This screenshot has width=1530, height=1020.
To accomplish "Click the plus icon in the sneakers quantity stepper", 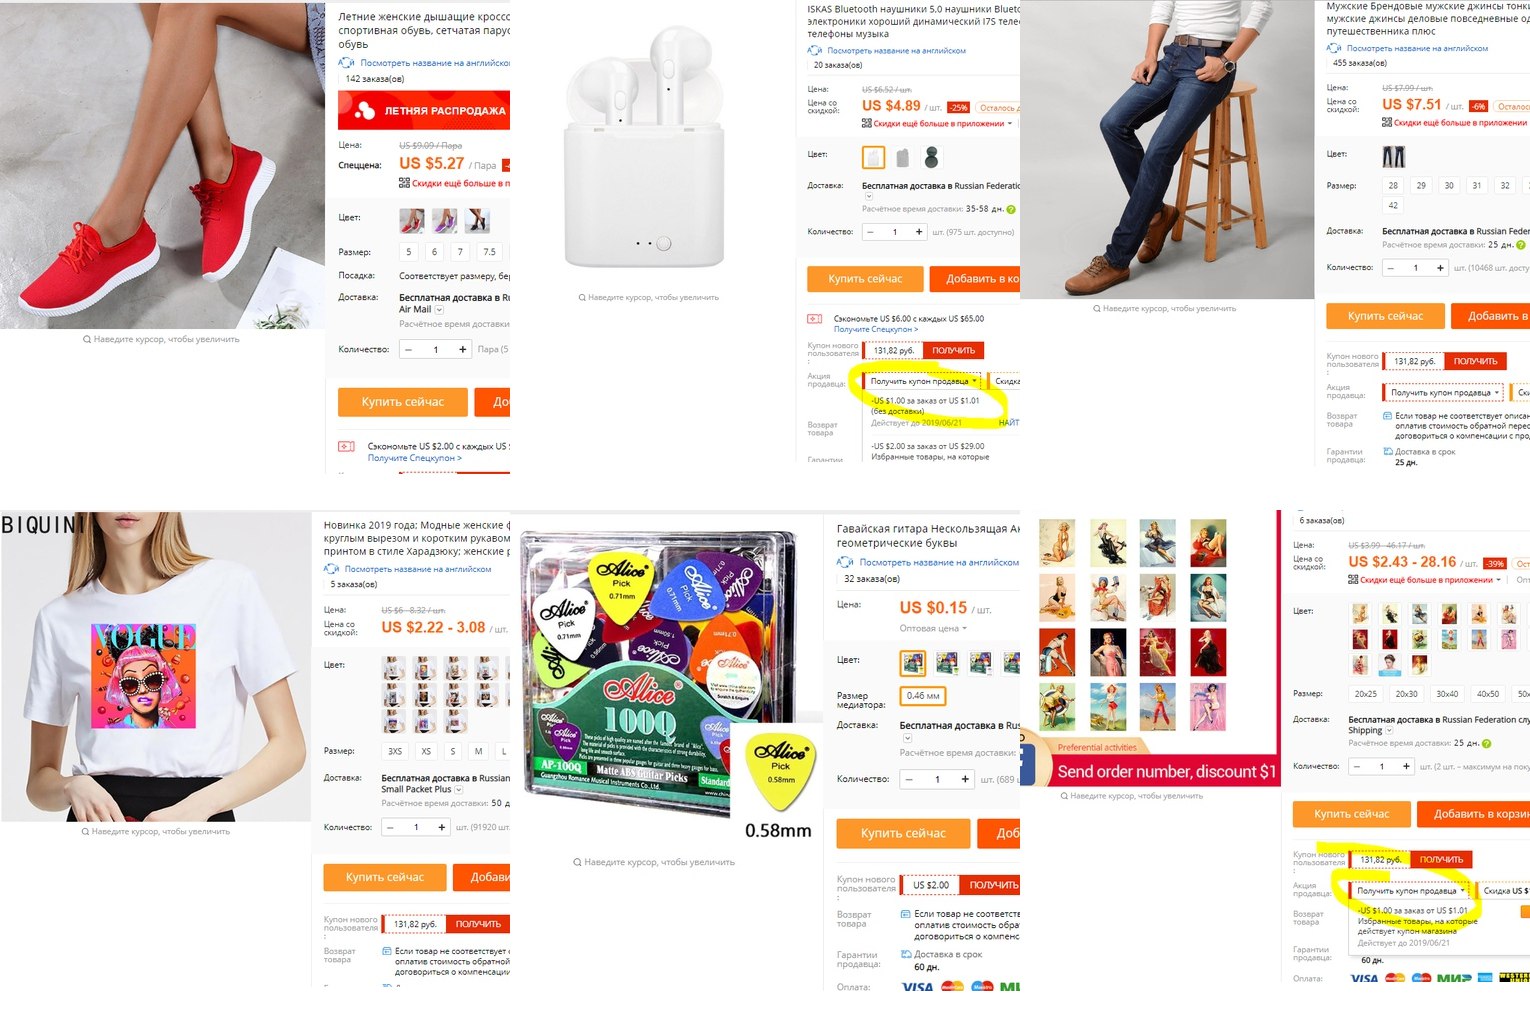I will (x=462, y=349).
